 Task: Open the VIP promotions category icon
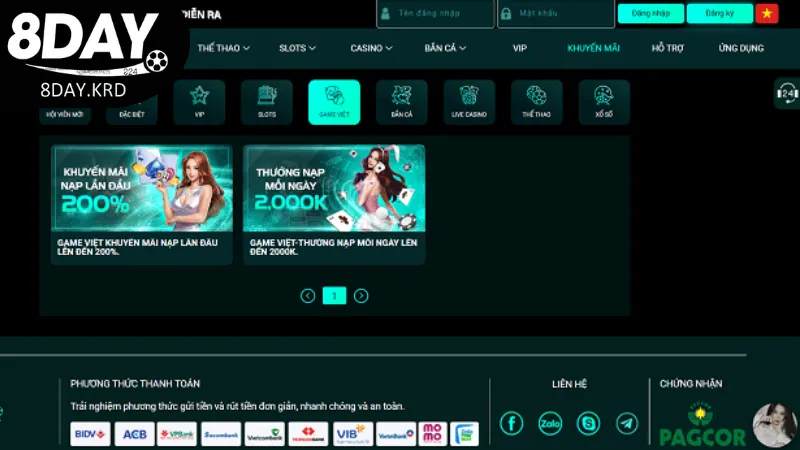(x=199, y=102)
